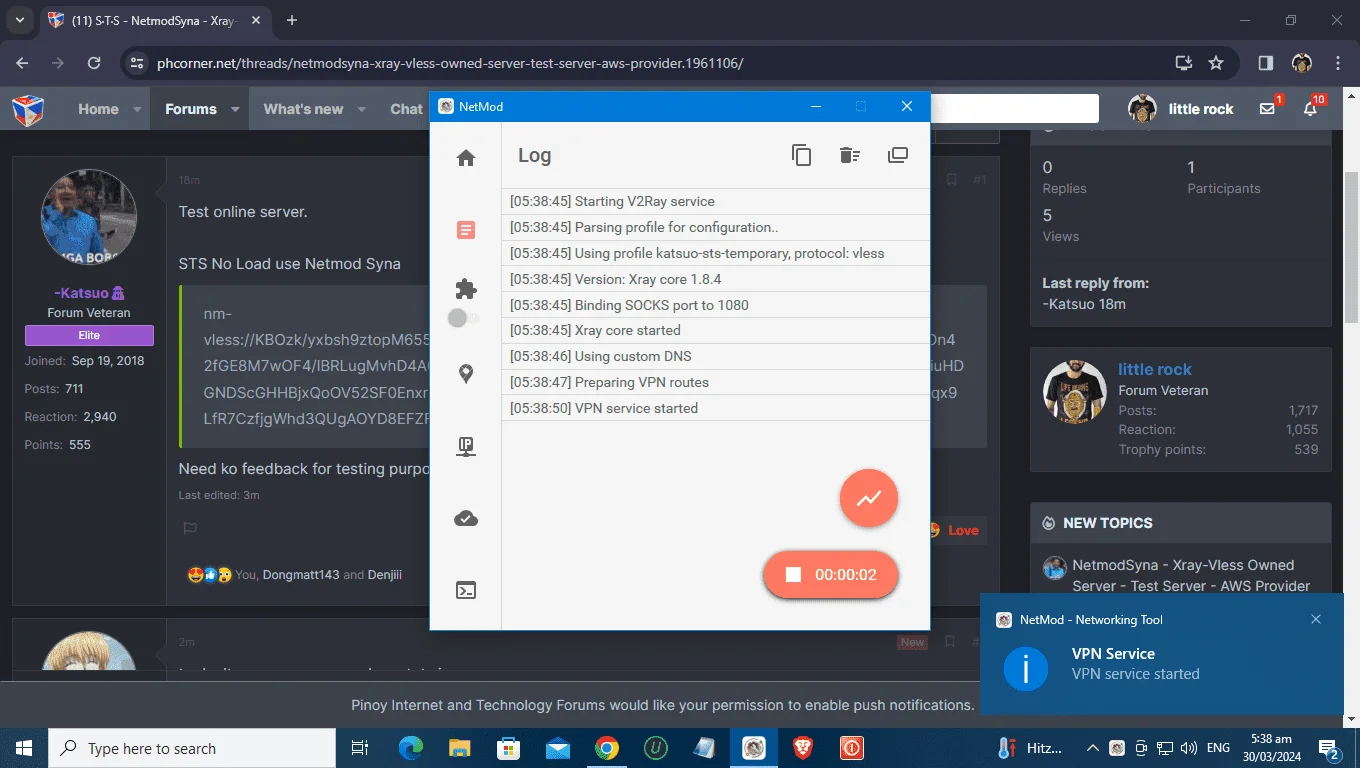Open the Windows Start menu
The image size is (1360, 768).
pyautogui.click(x=24, y=748)
